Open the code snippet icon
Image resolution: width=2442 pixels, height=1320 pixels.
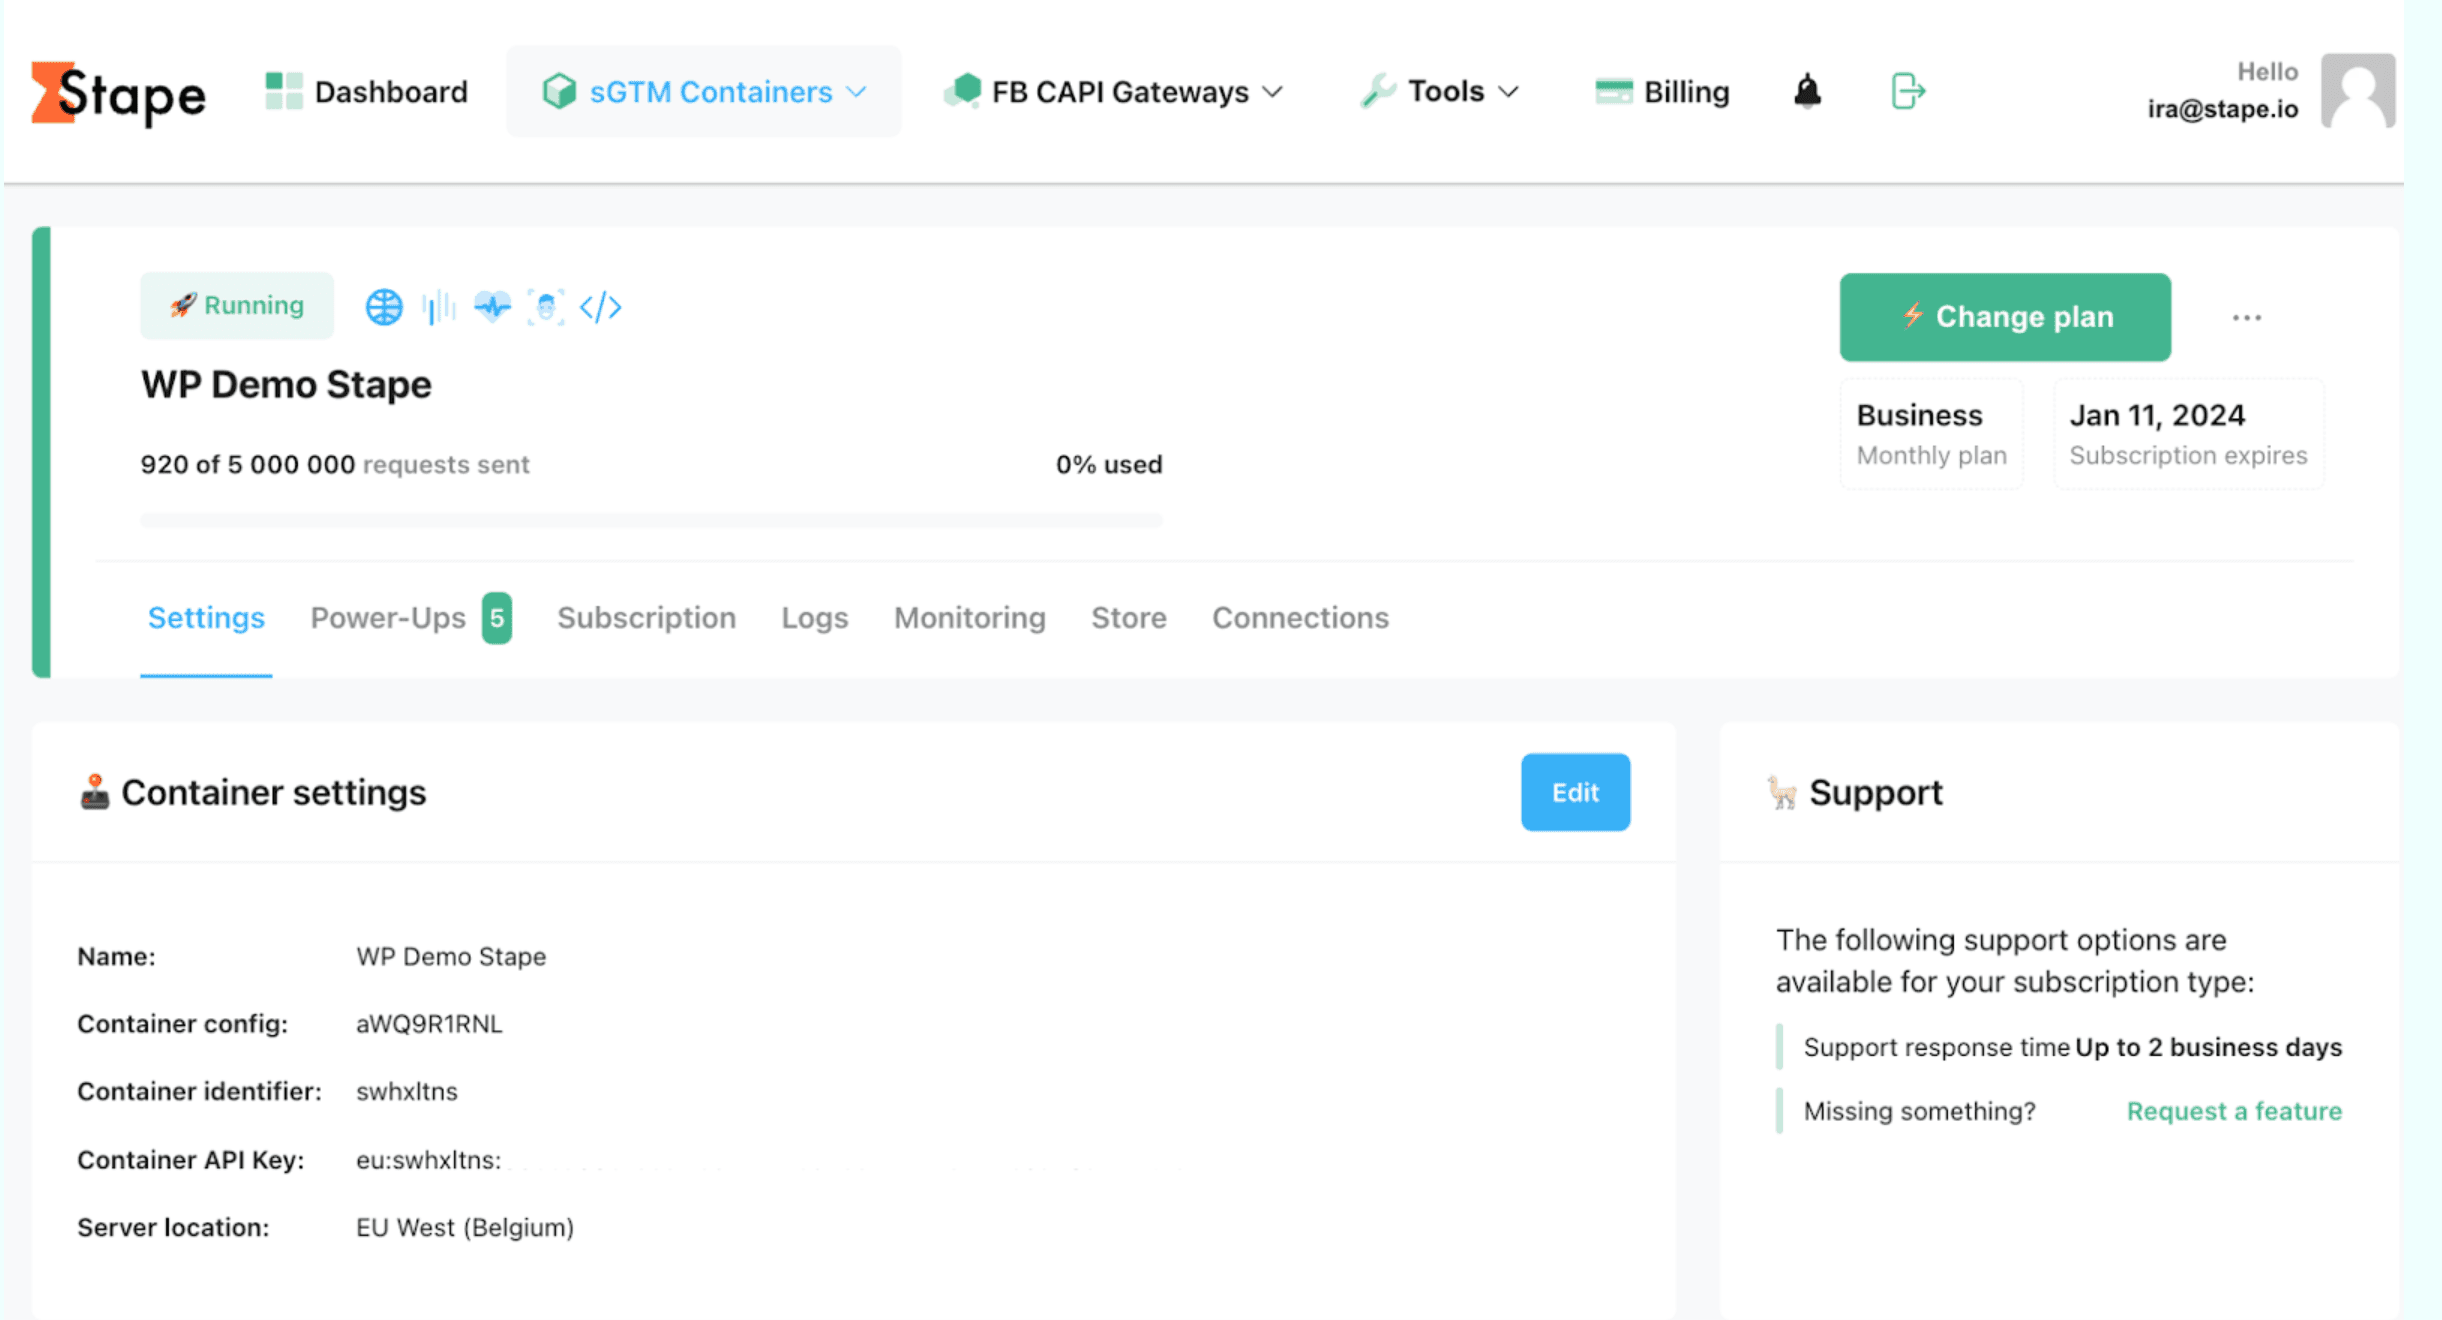tap(601, 306)
